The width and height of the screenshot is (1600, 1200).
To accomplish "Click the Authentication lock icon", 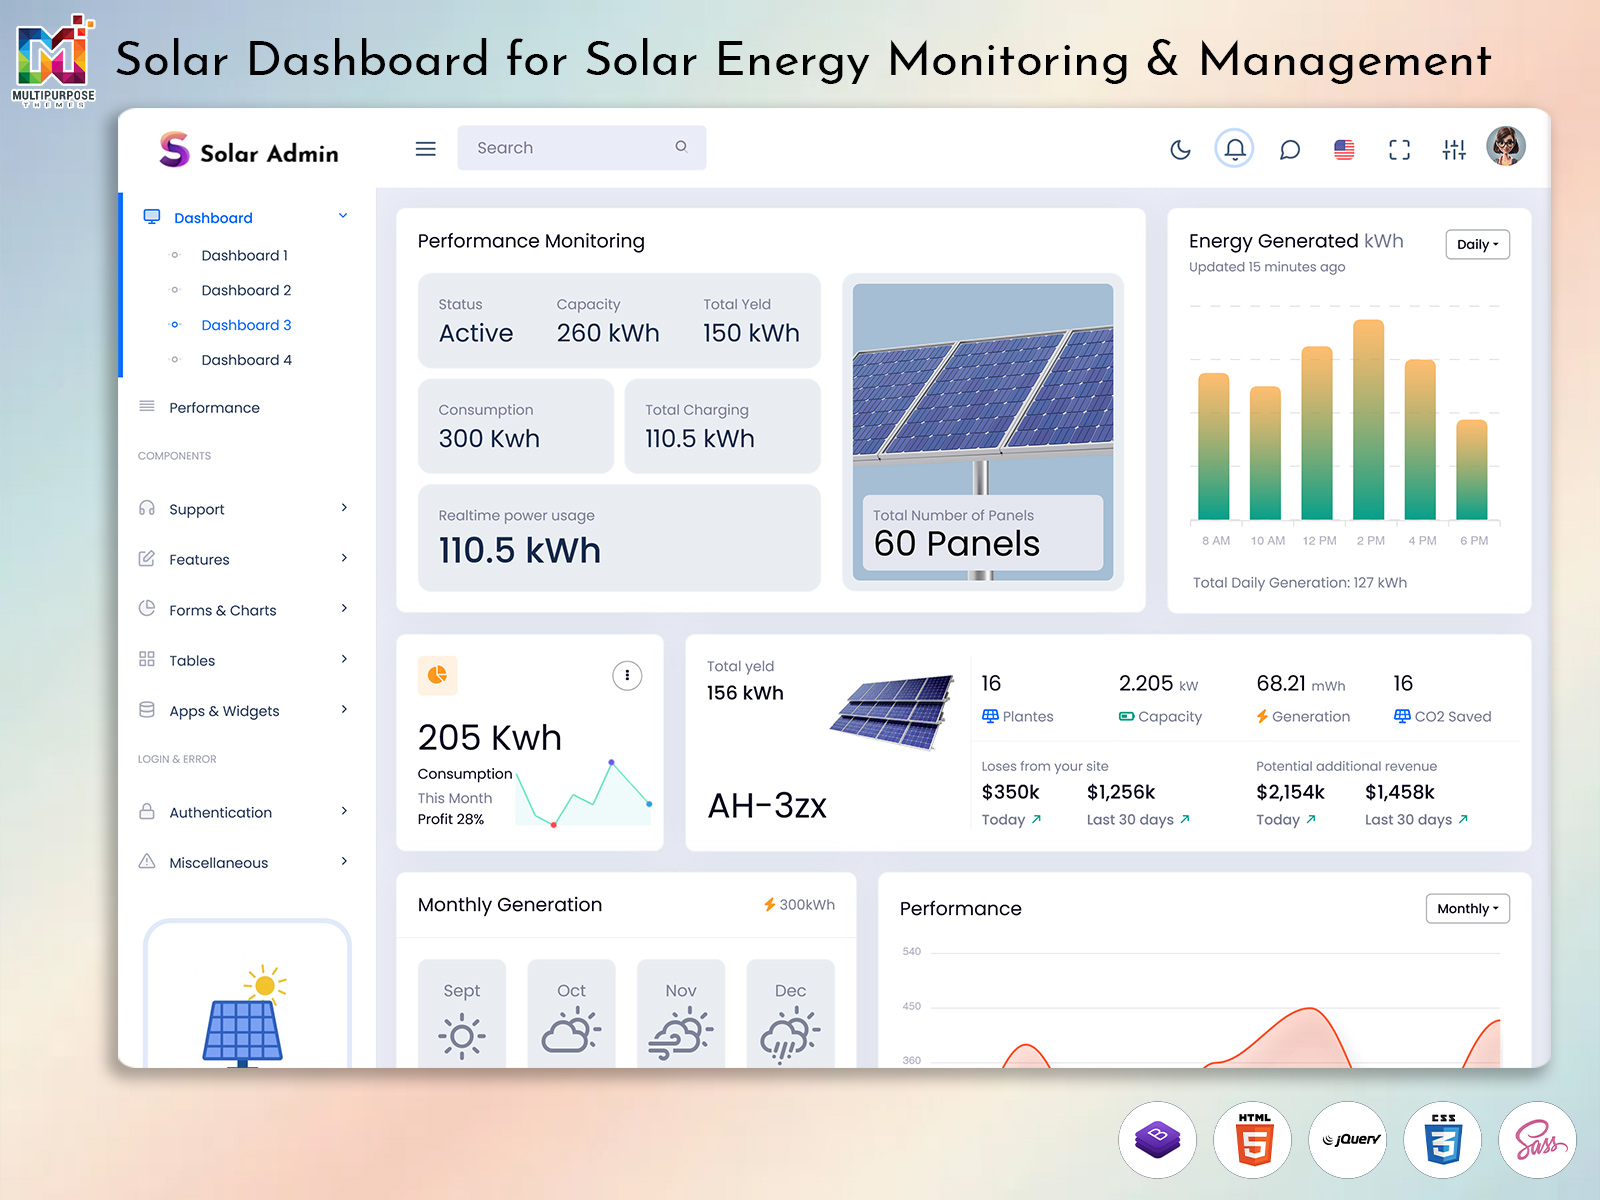I will (147, 811).
